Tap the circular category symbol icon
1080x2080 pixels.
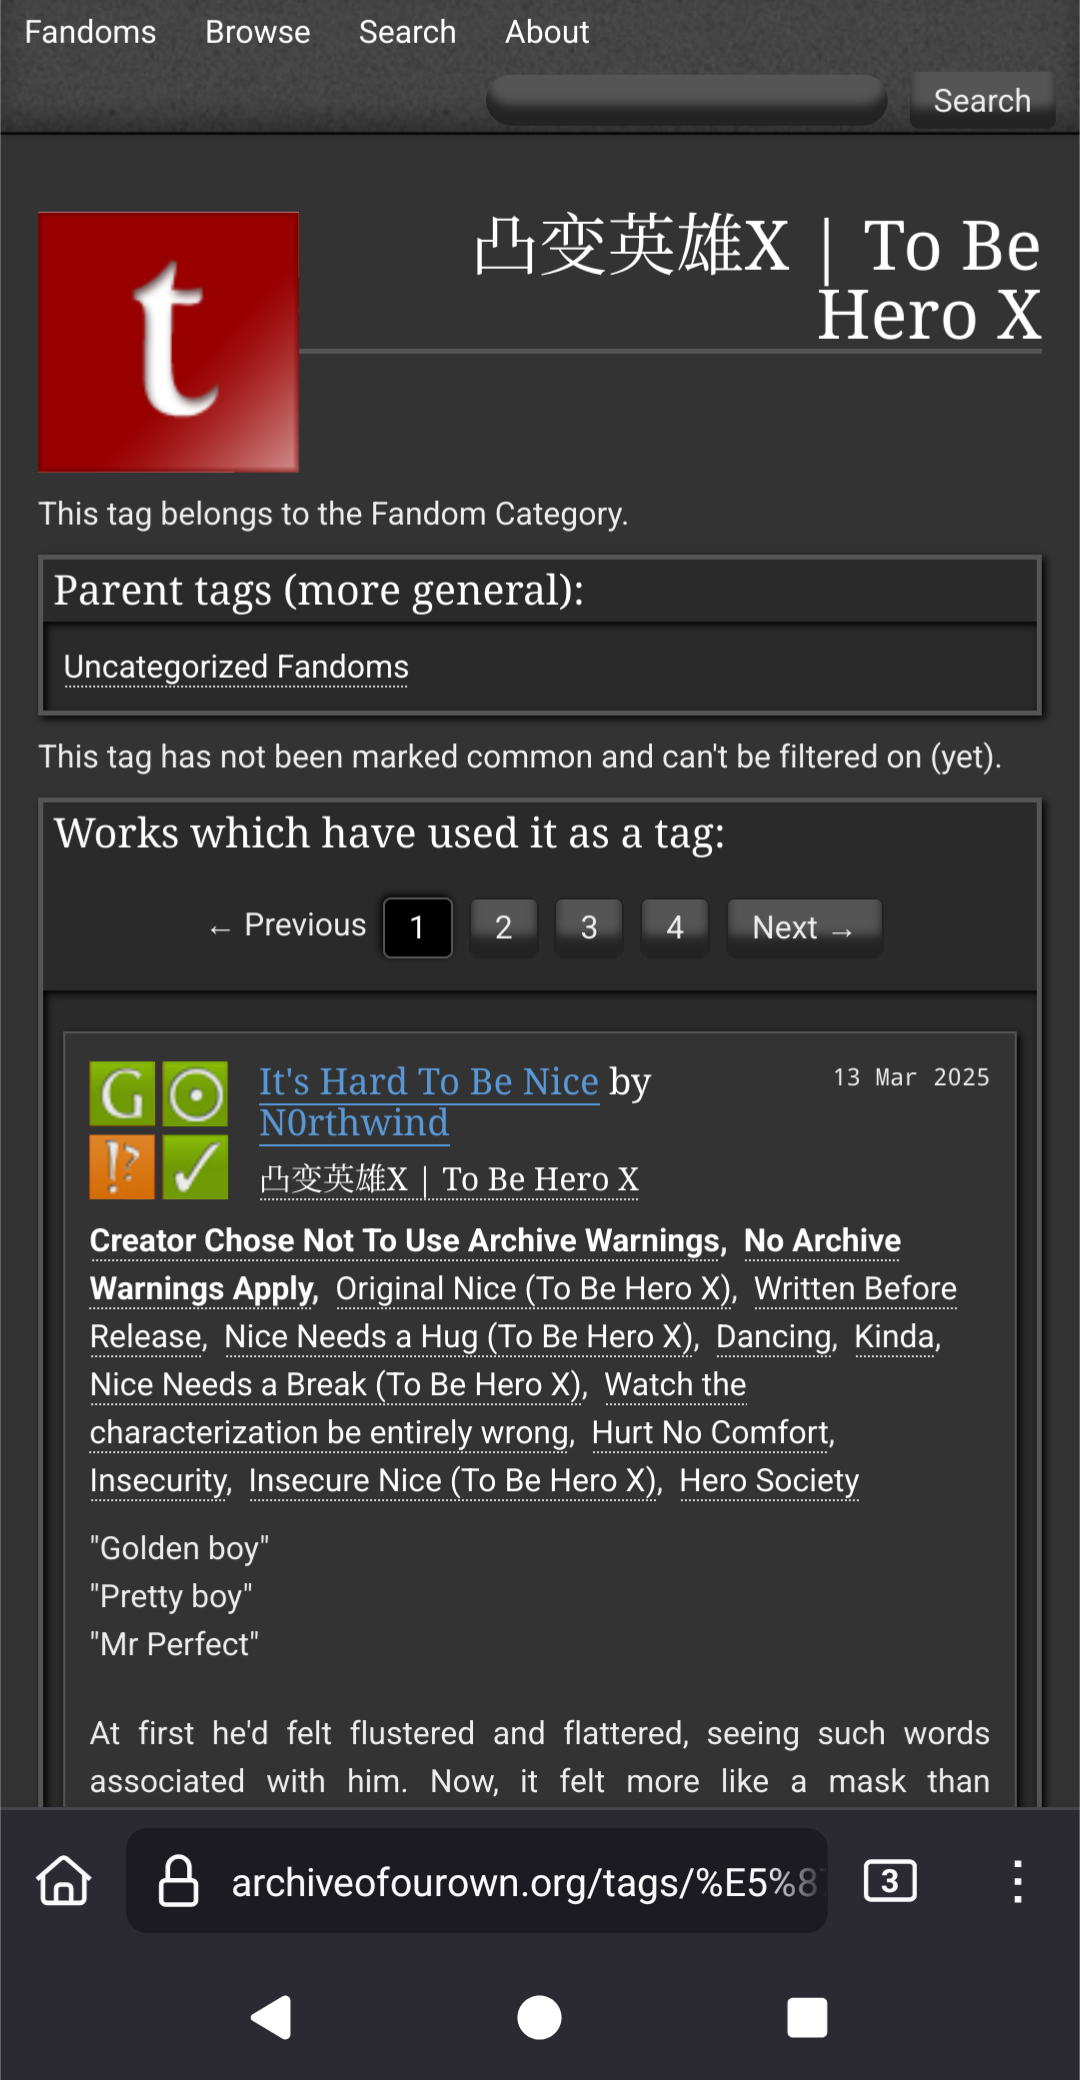196,1094
